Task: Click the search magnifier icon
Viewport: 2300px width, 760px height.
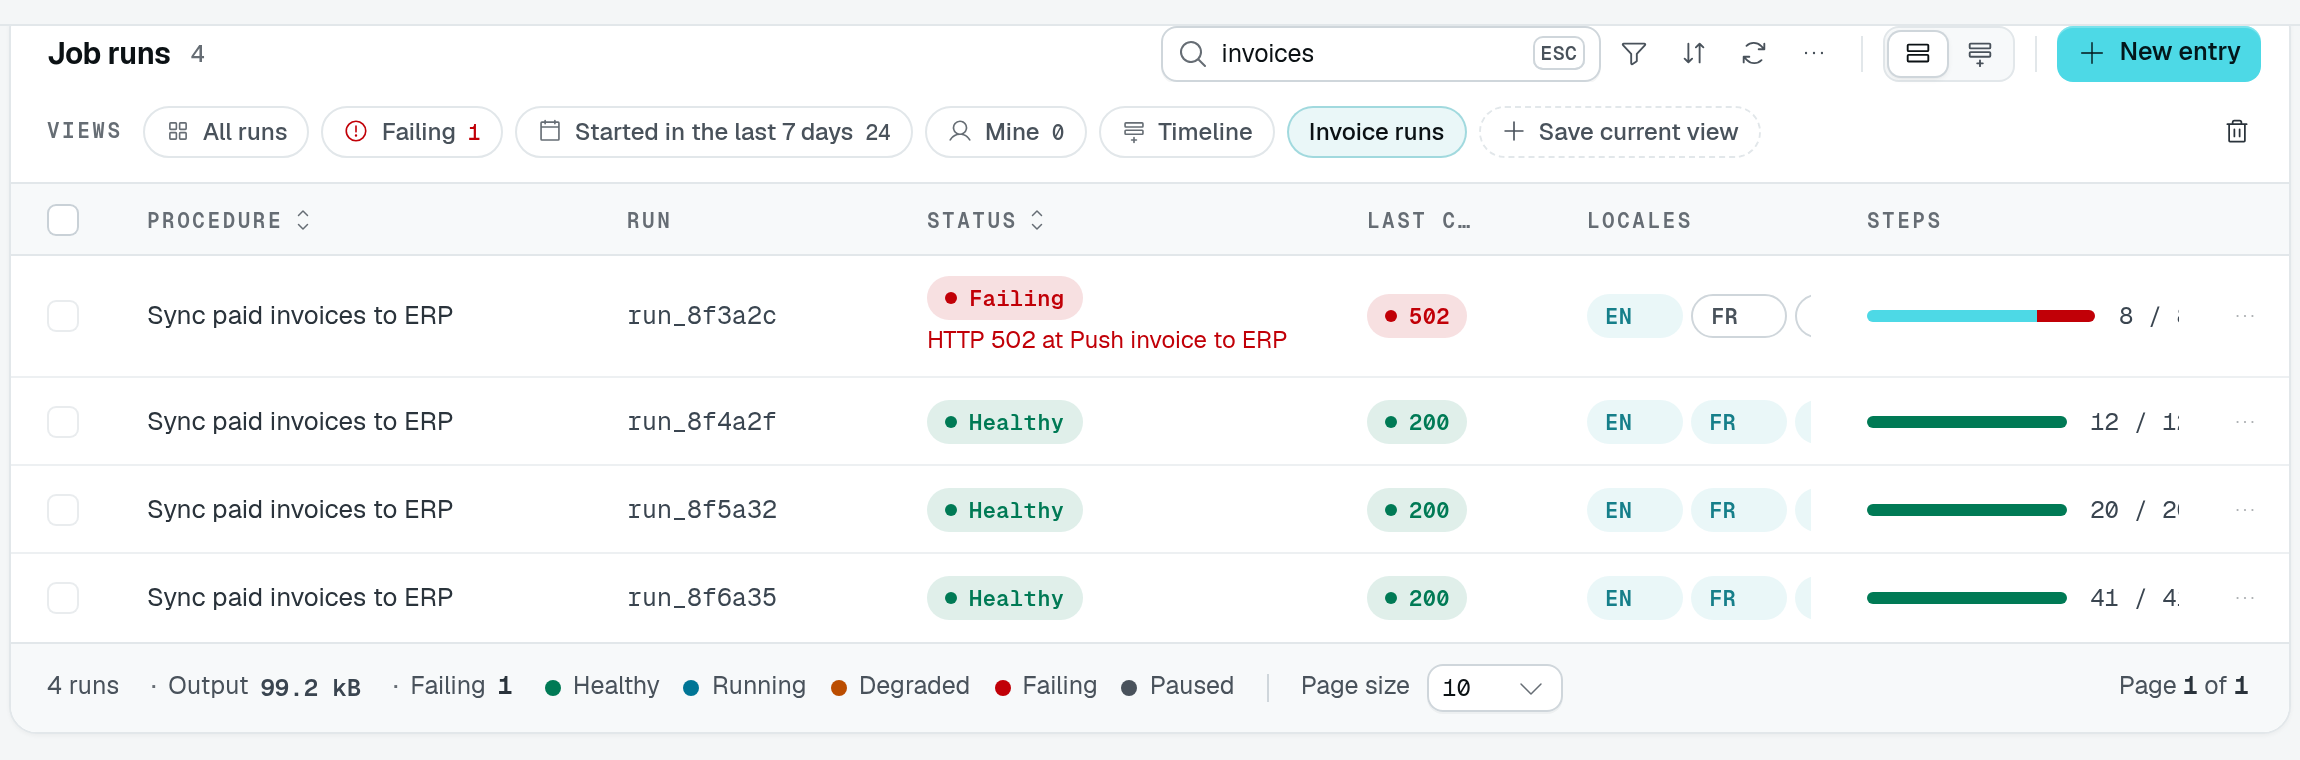Action: [1193, 54]
